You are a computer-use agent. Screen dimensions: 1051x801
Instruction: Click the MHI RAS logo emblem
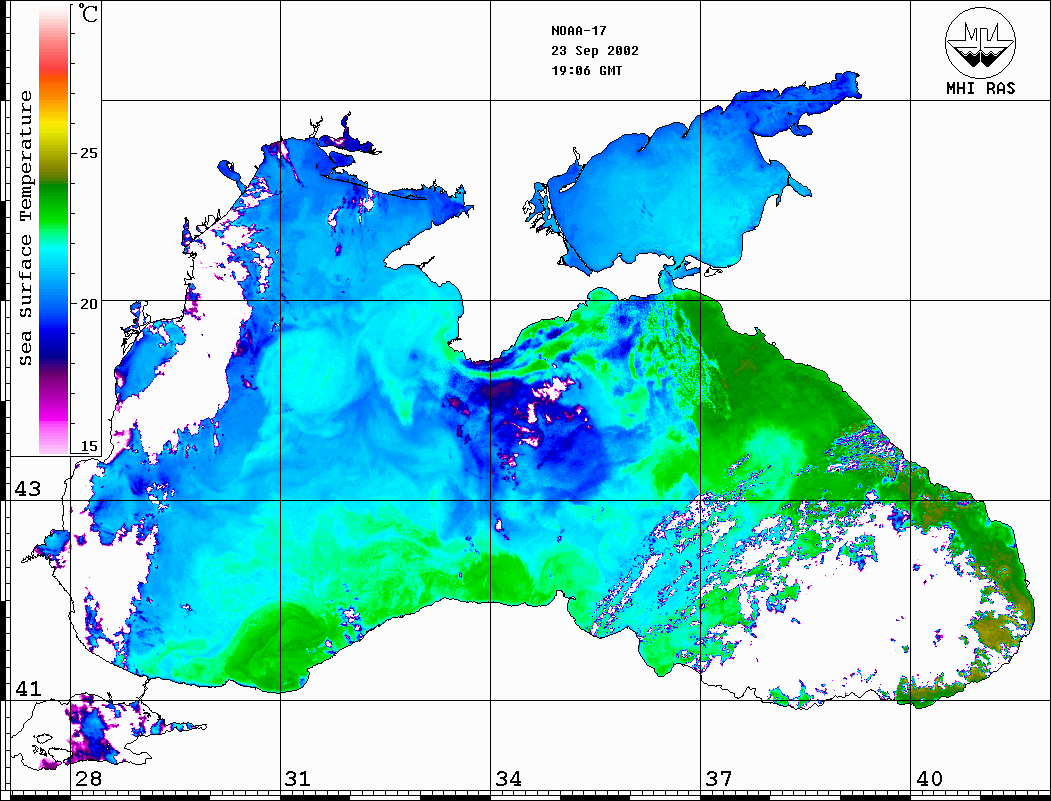[980, 43]
